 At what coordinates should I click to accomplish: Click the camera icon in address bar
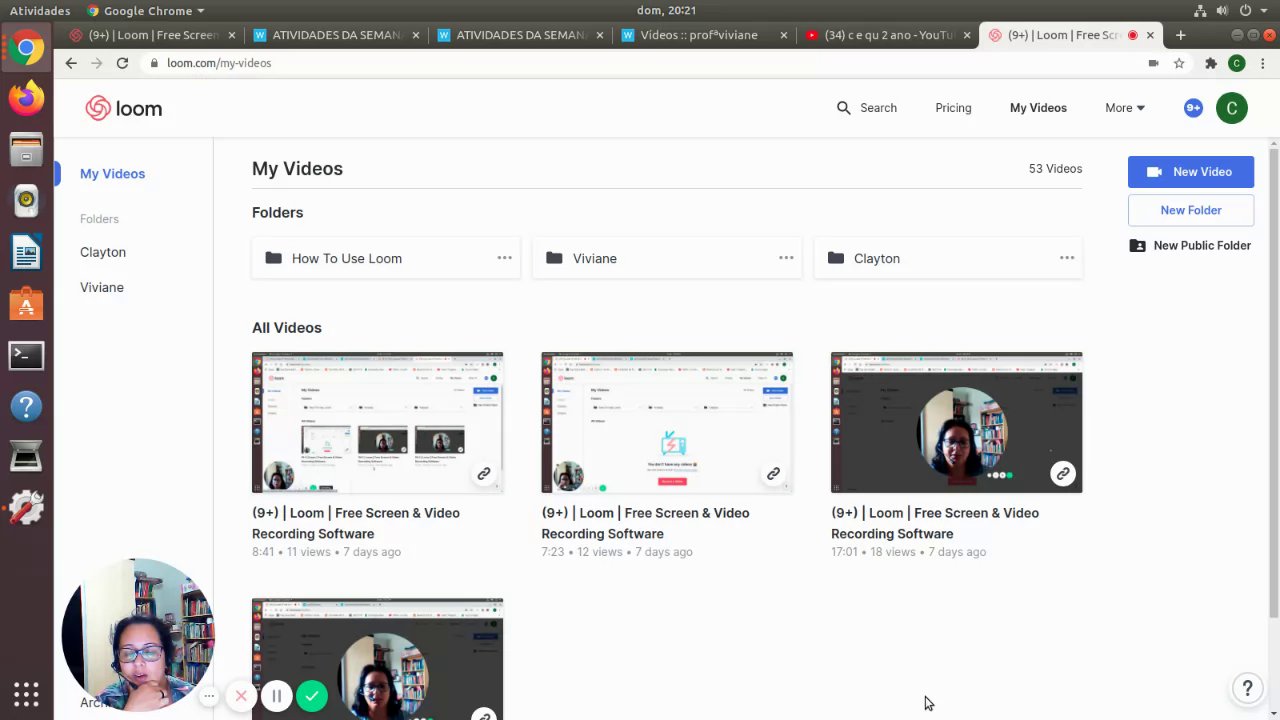pos(1153,63)
